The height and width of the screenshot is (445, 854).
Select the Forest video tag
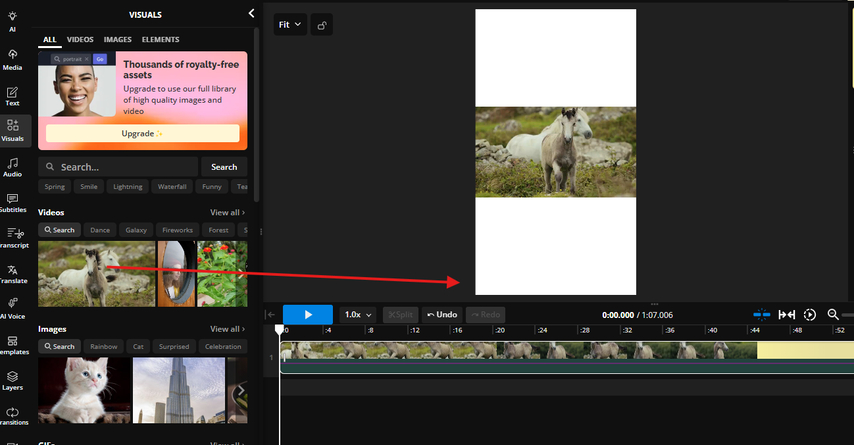coord(218,230)
